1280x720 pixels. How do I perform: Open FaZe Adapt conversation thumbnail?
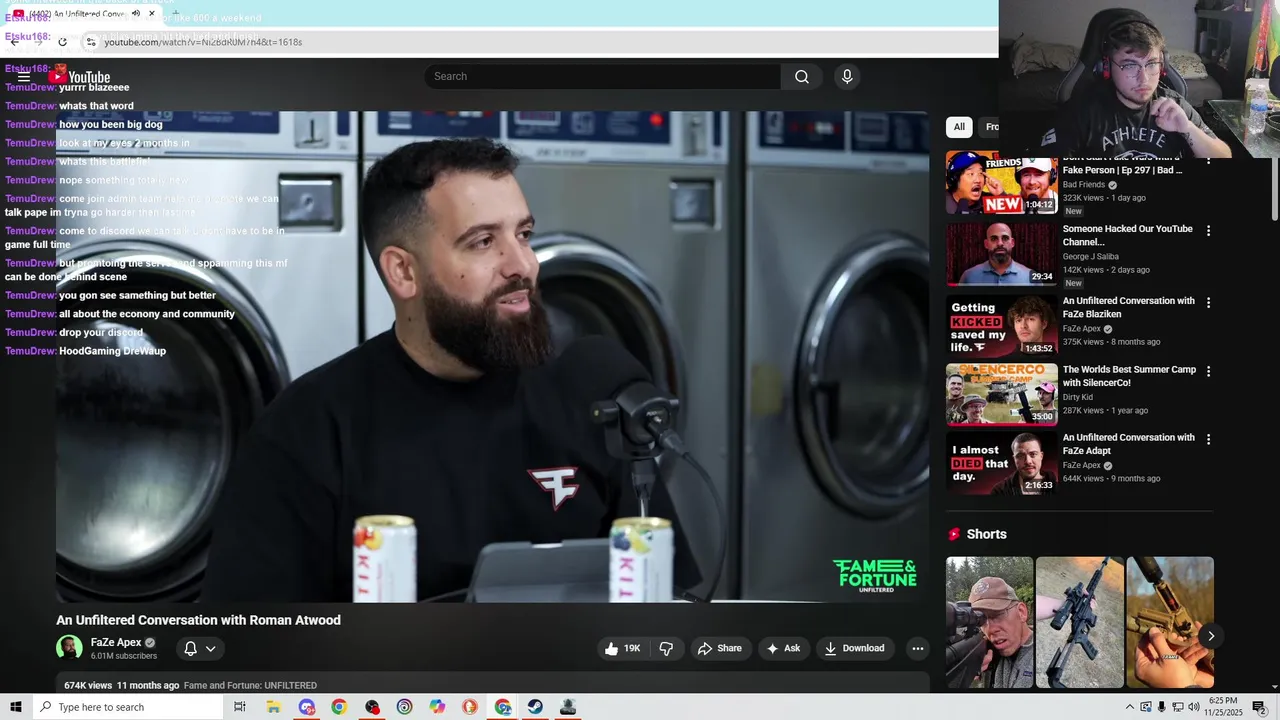(x=1002, y=462)
